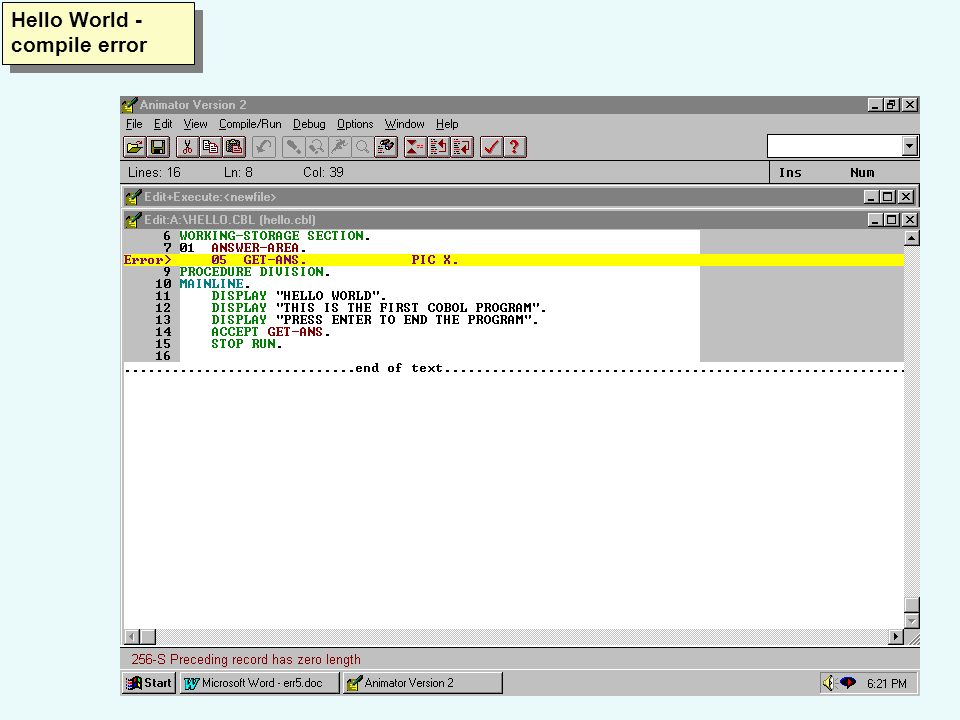Image resolution: width=960 pixels, height=720 pixels.
Task: Click the horizontal scrollbar right arrow
Action: 896,637
